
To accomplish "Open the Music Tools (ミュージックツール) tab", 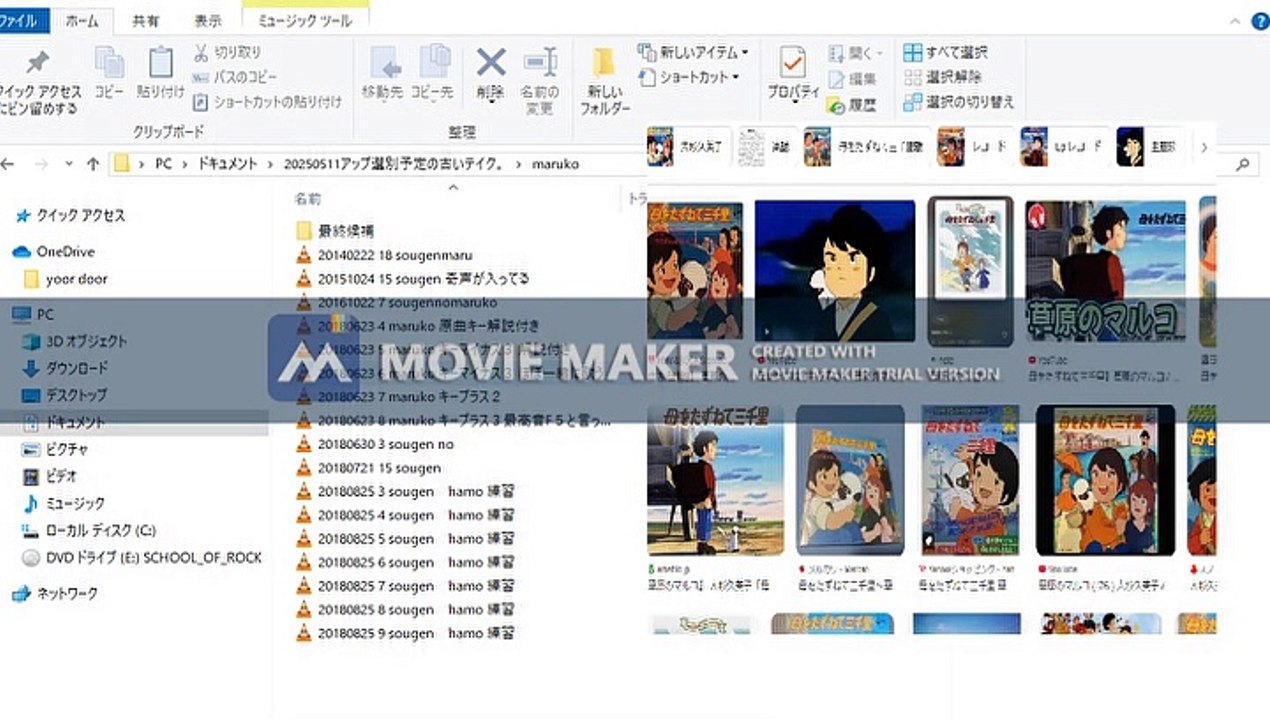I will (305, 20).
